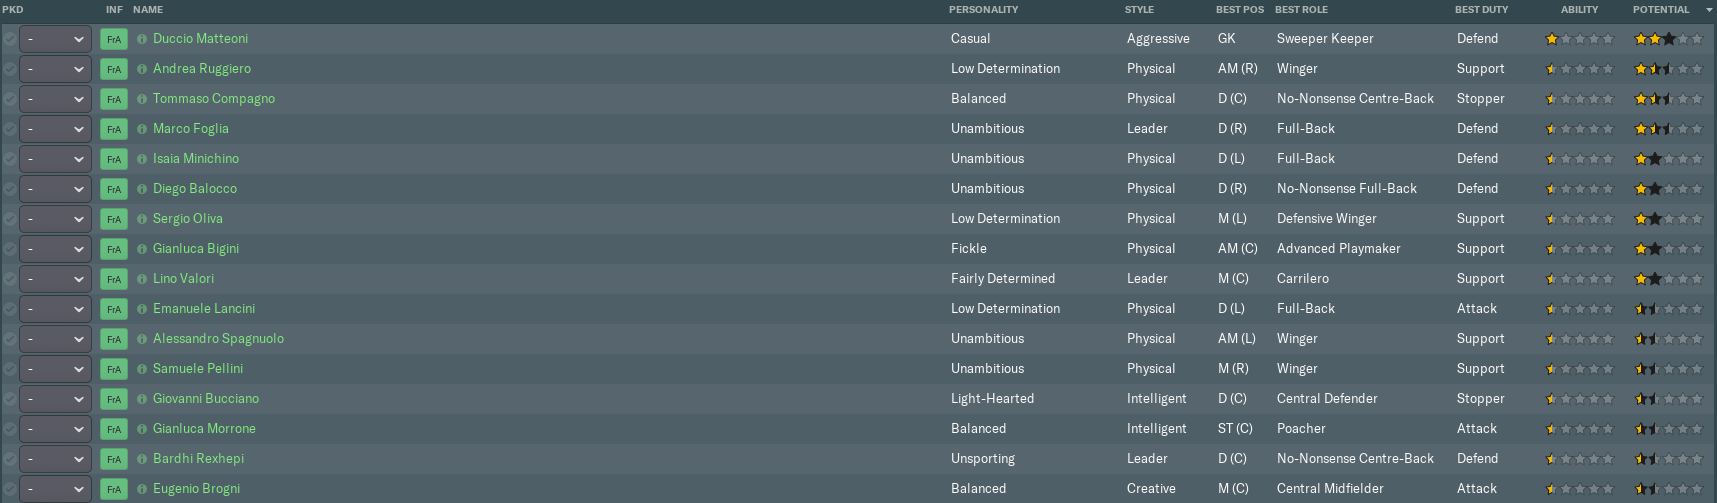Toggle the picked checkmark for Sergio Oliva
The height and width of the screenshot is (503, 1717).
(x=9, y=219)
